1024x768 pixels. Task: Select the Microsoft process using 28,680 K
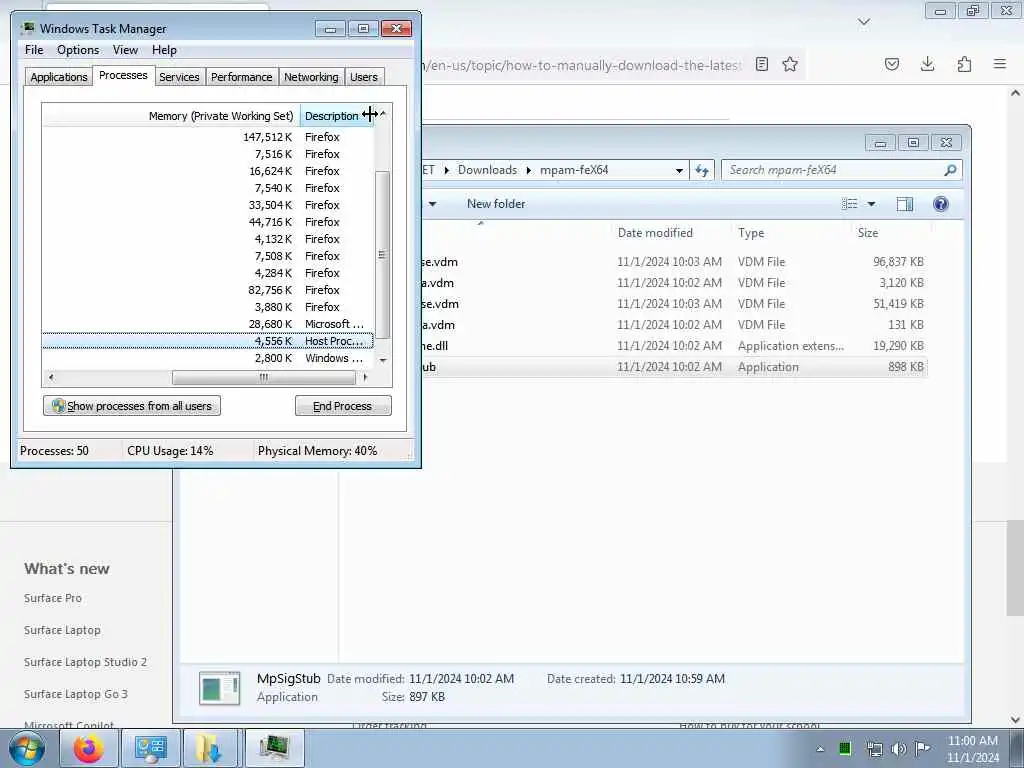pos(208,324)
